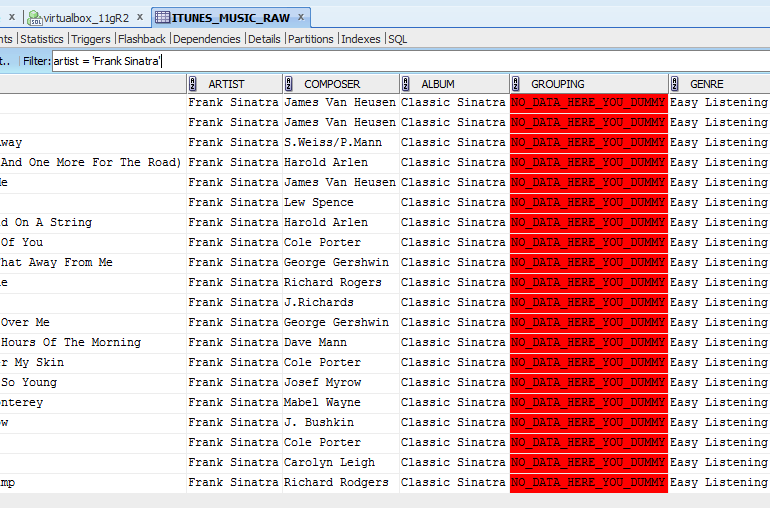Image resolution: width=770 pixels, height=508 pixels.
Task: Select the Dave Mann composer cell
Action: pos(341,342)
